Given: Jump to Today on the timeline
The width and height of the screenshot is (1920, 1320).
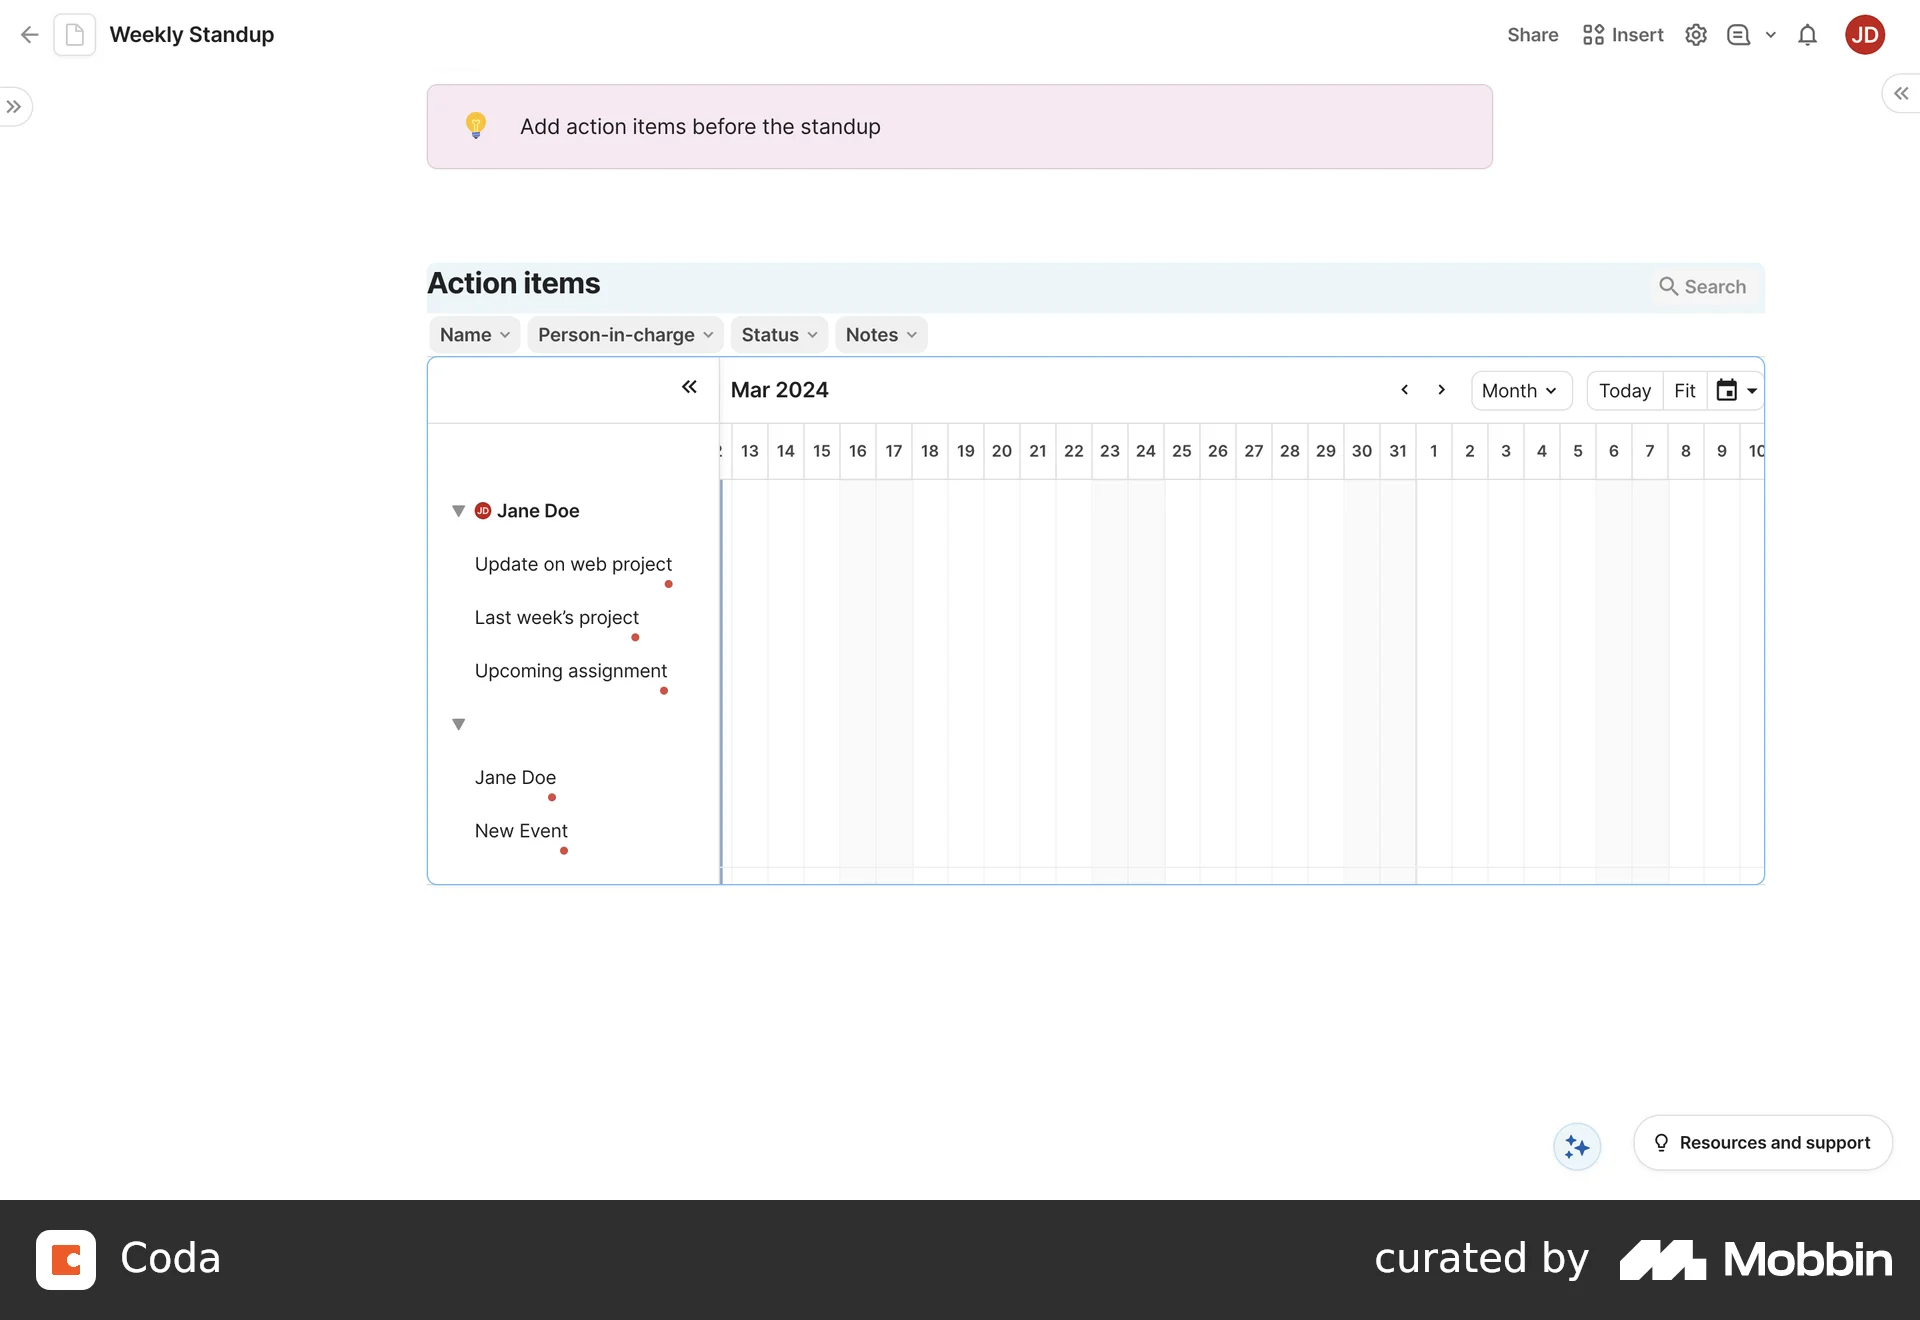Looking at the screenshot, I should (1624, 391).
